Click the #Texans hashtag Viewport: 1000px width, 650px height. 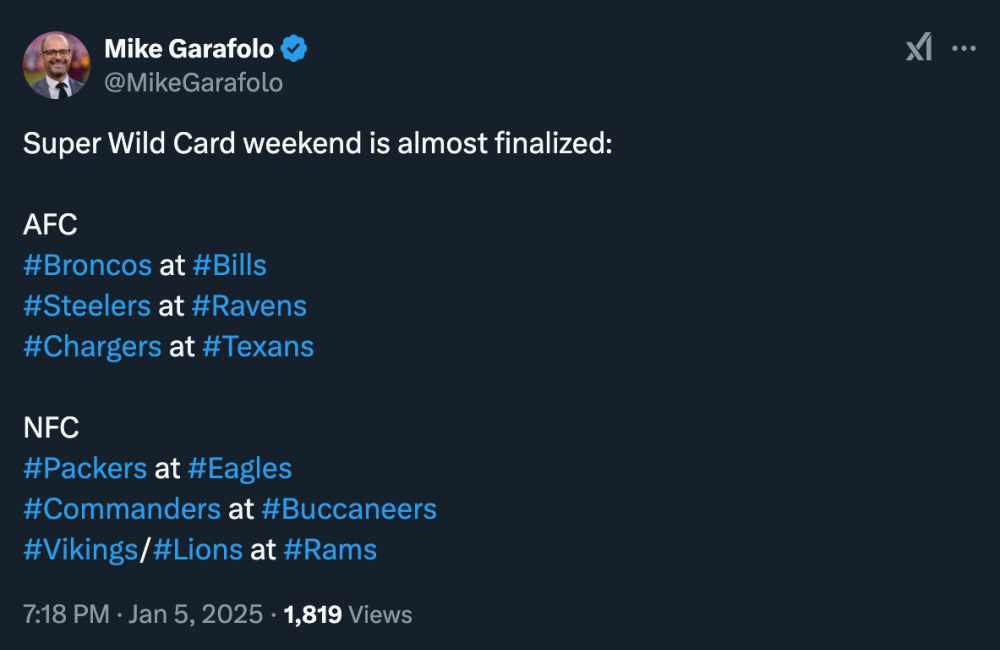tap(258, 347)
